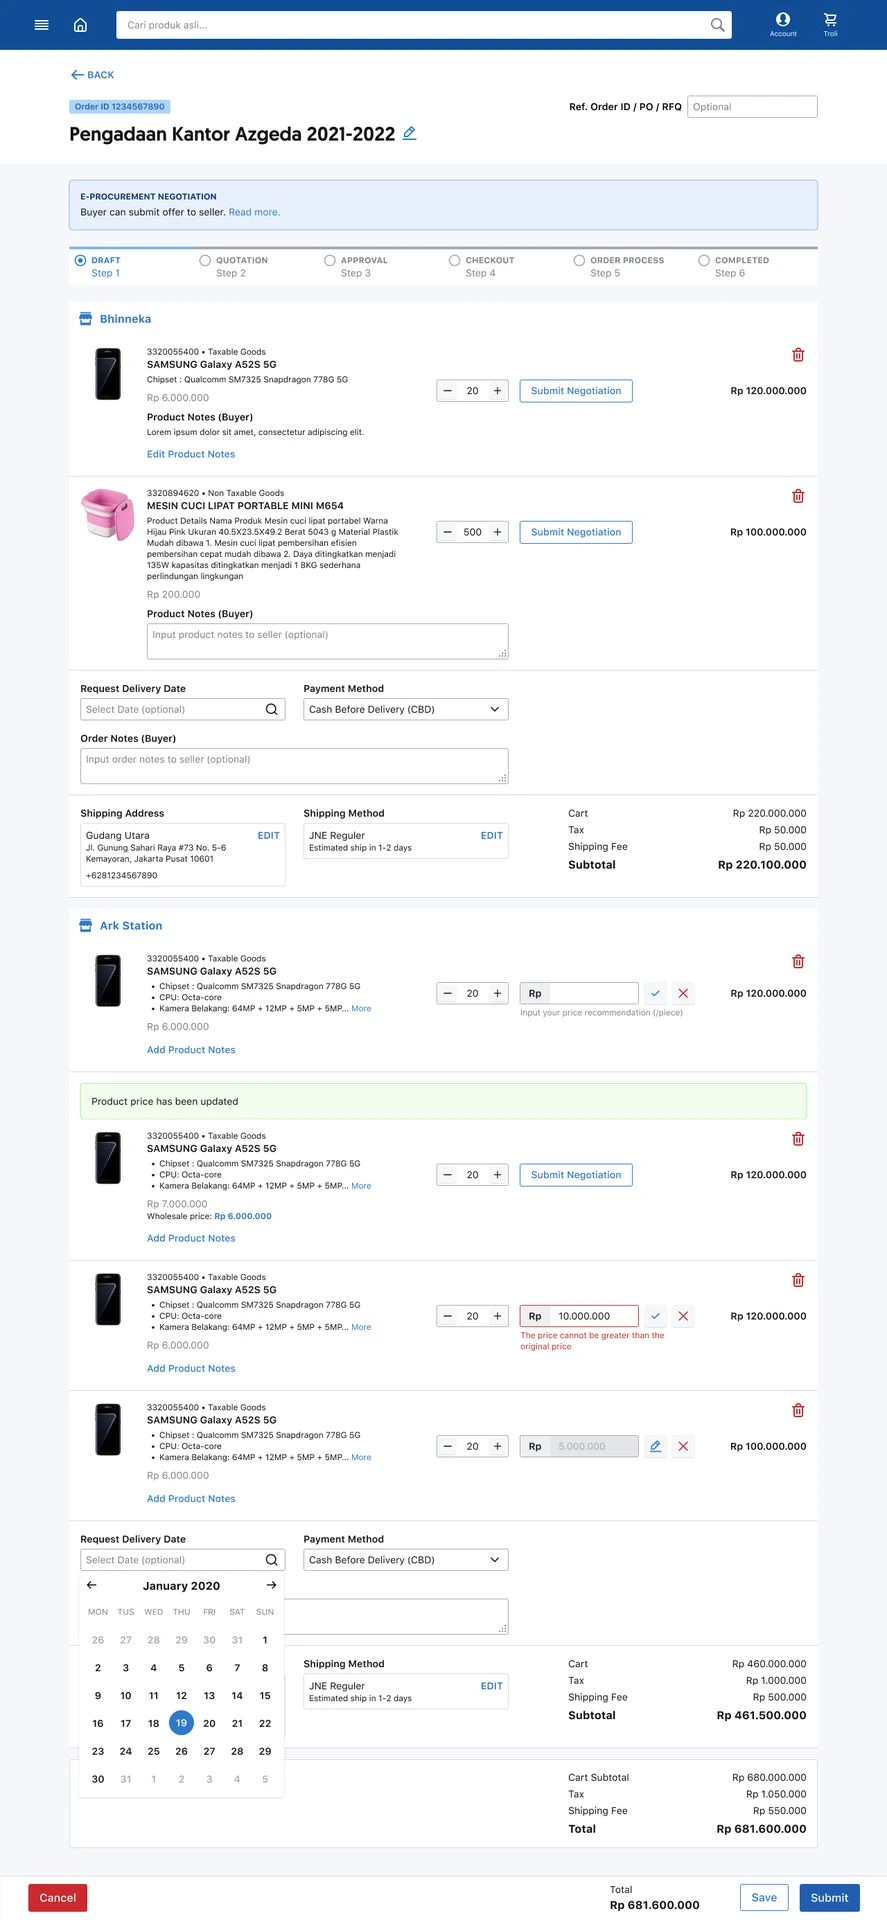Confirm the 10.000.000 price with checkmark
887x1920 pixels.
click(x=655, y=1316)
